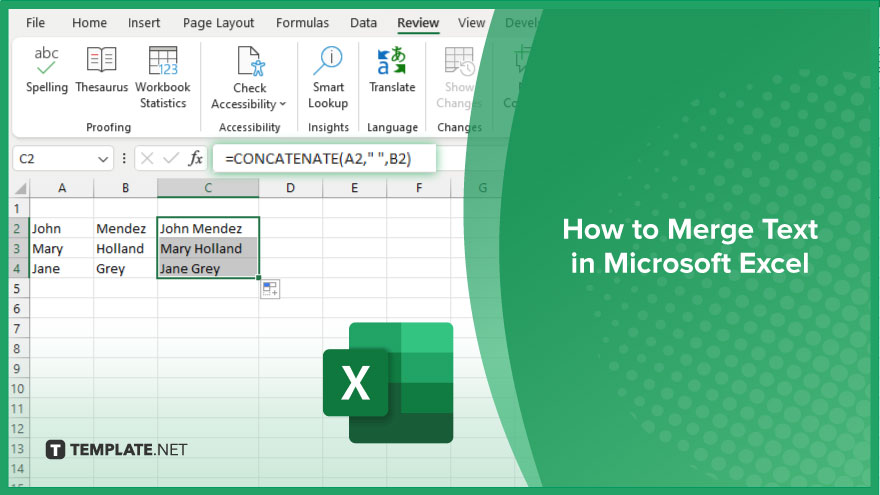Image resolution: width=880 pixels, height=495 pixels.
Task: Select column A header
Action: pyautogui.click(x=62, y=188)
